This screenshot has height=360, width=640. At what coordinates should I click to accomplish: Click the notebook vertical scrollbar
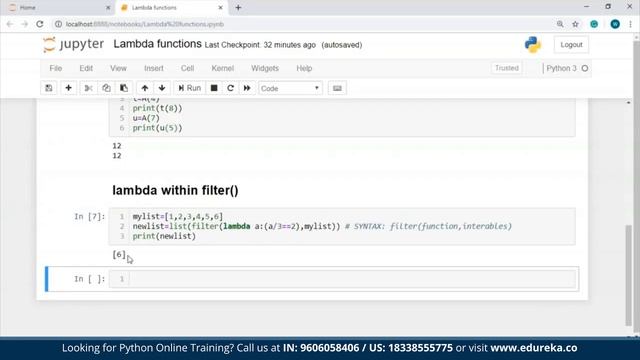pyautogui.click(x=629, y=275)
